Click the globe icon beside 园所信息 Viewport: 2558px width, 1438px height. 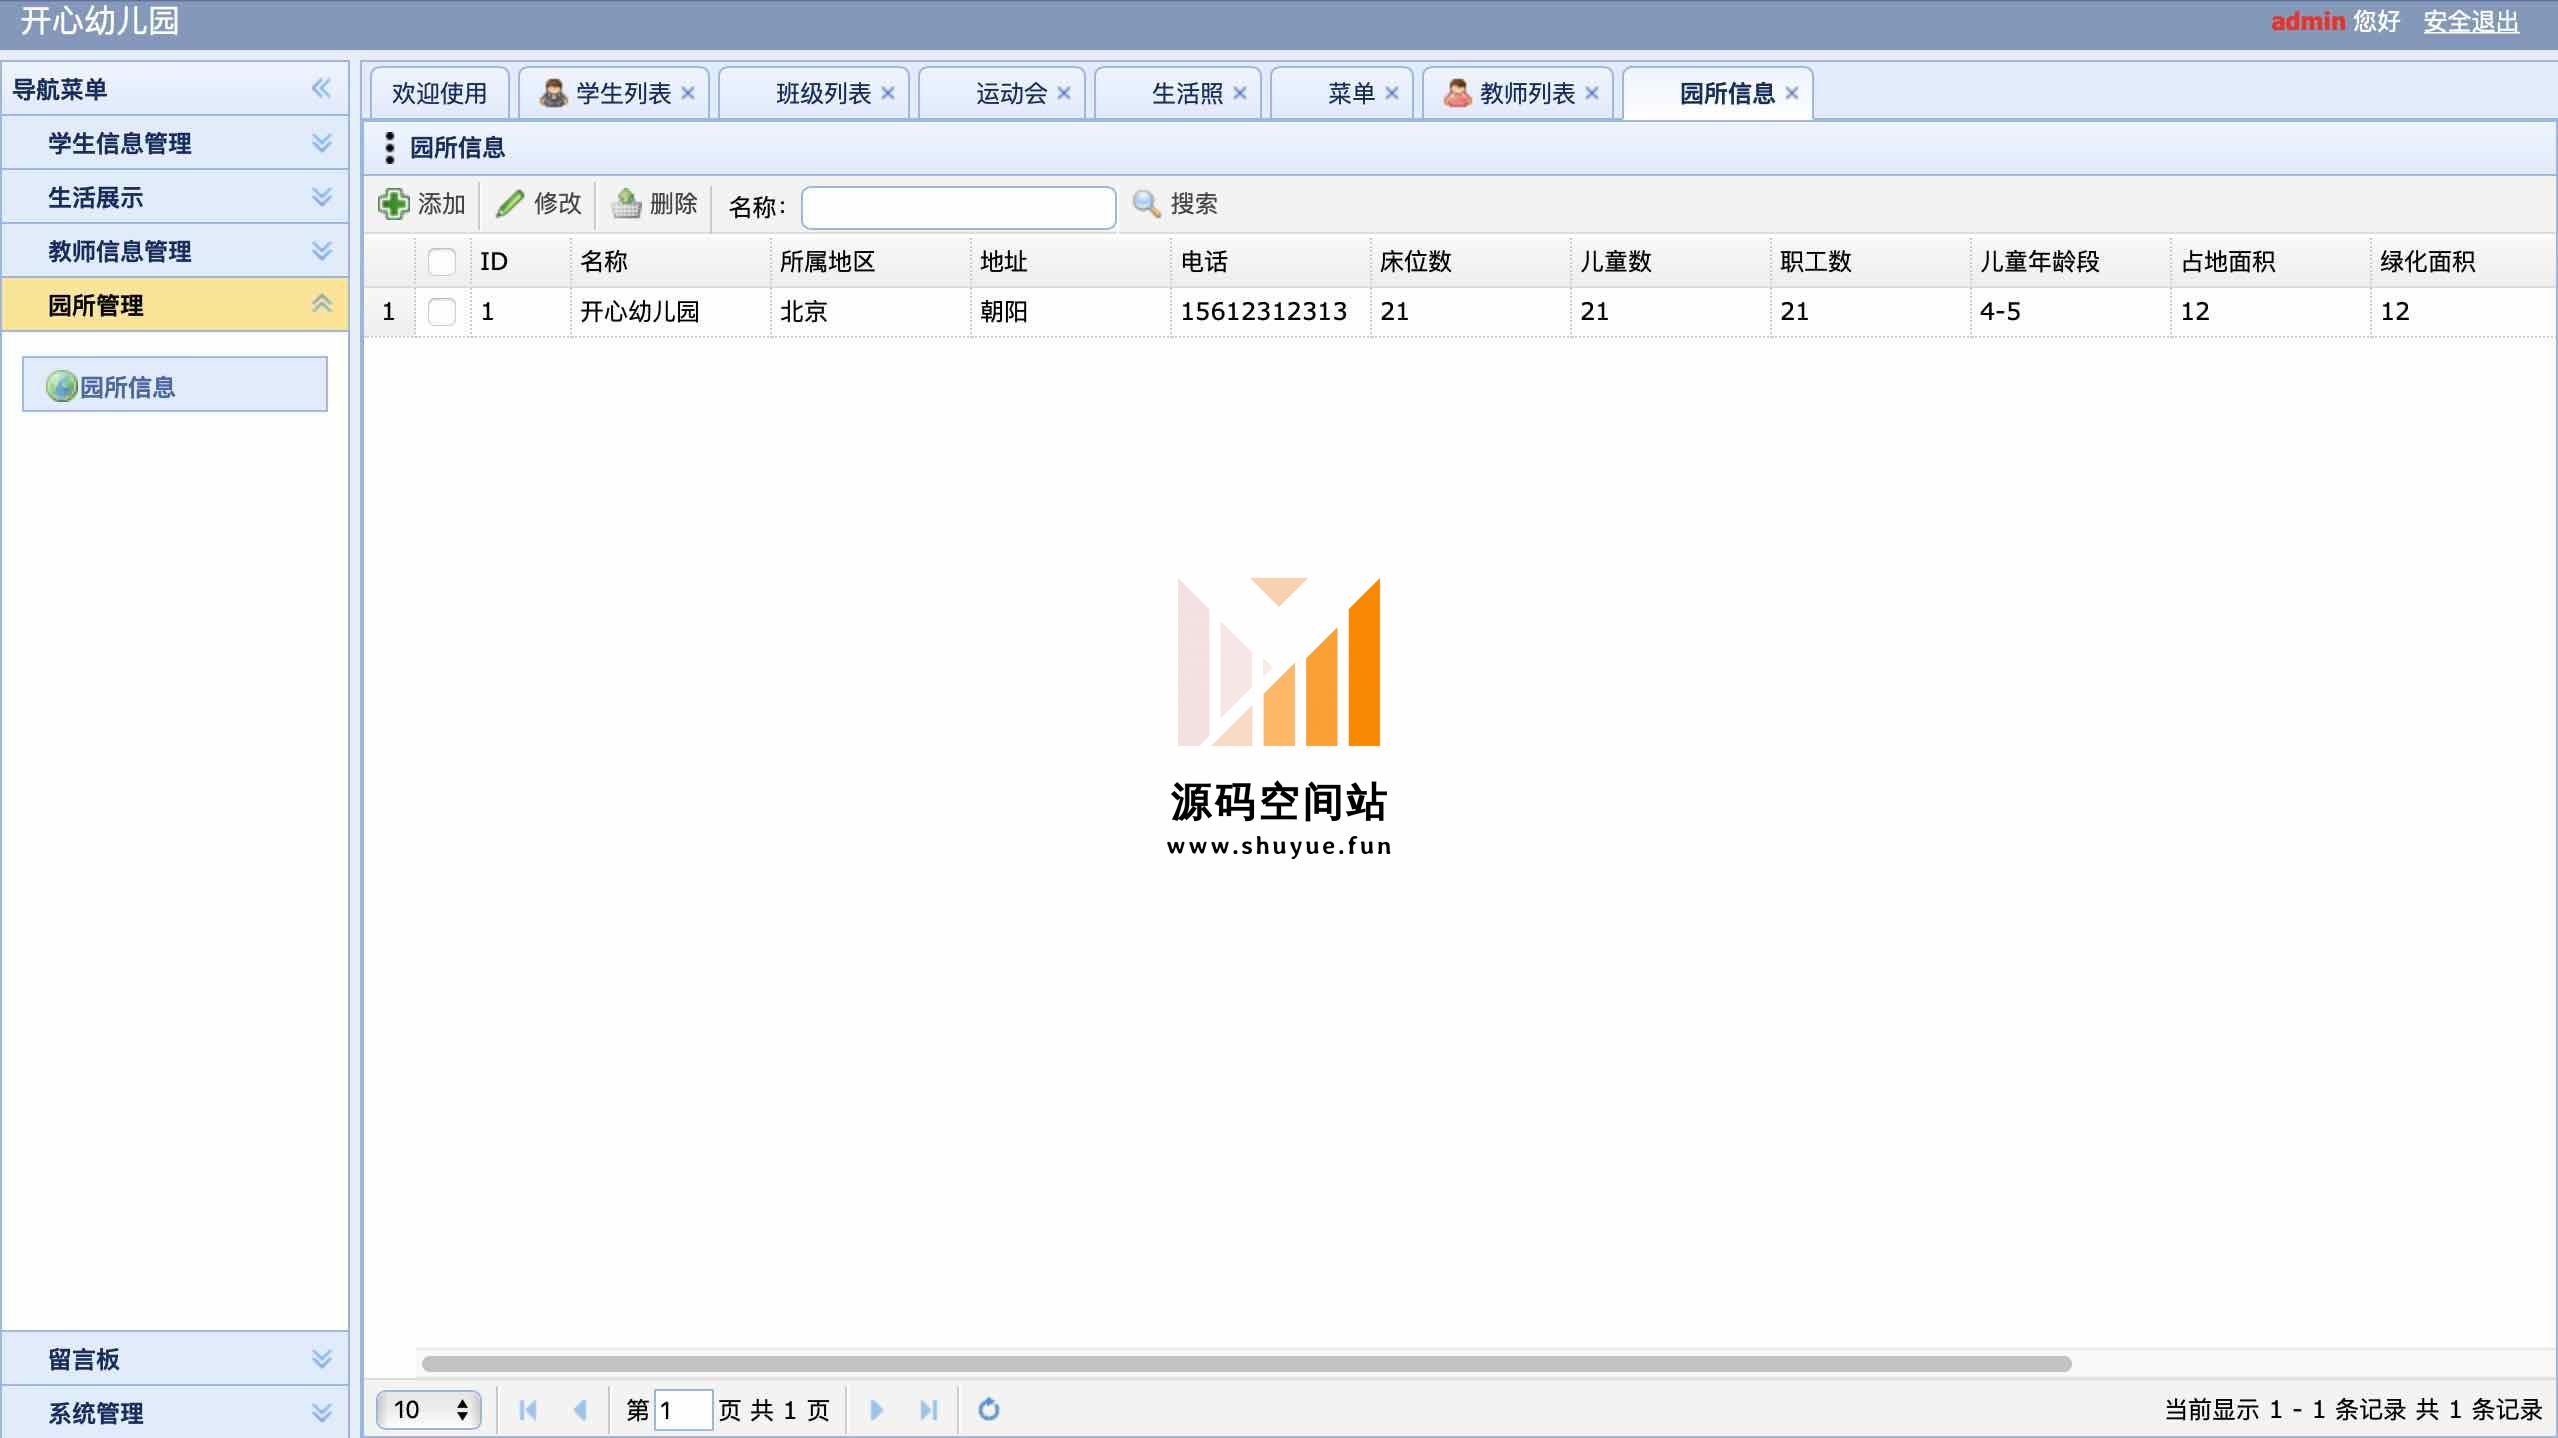[x=62, y=386]
